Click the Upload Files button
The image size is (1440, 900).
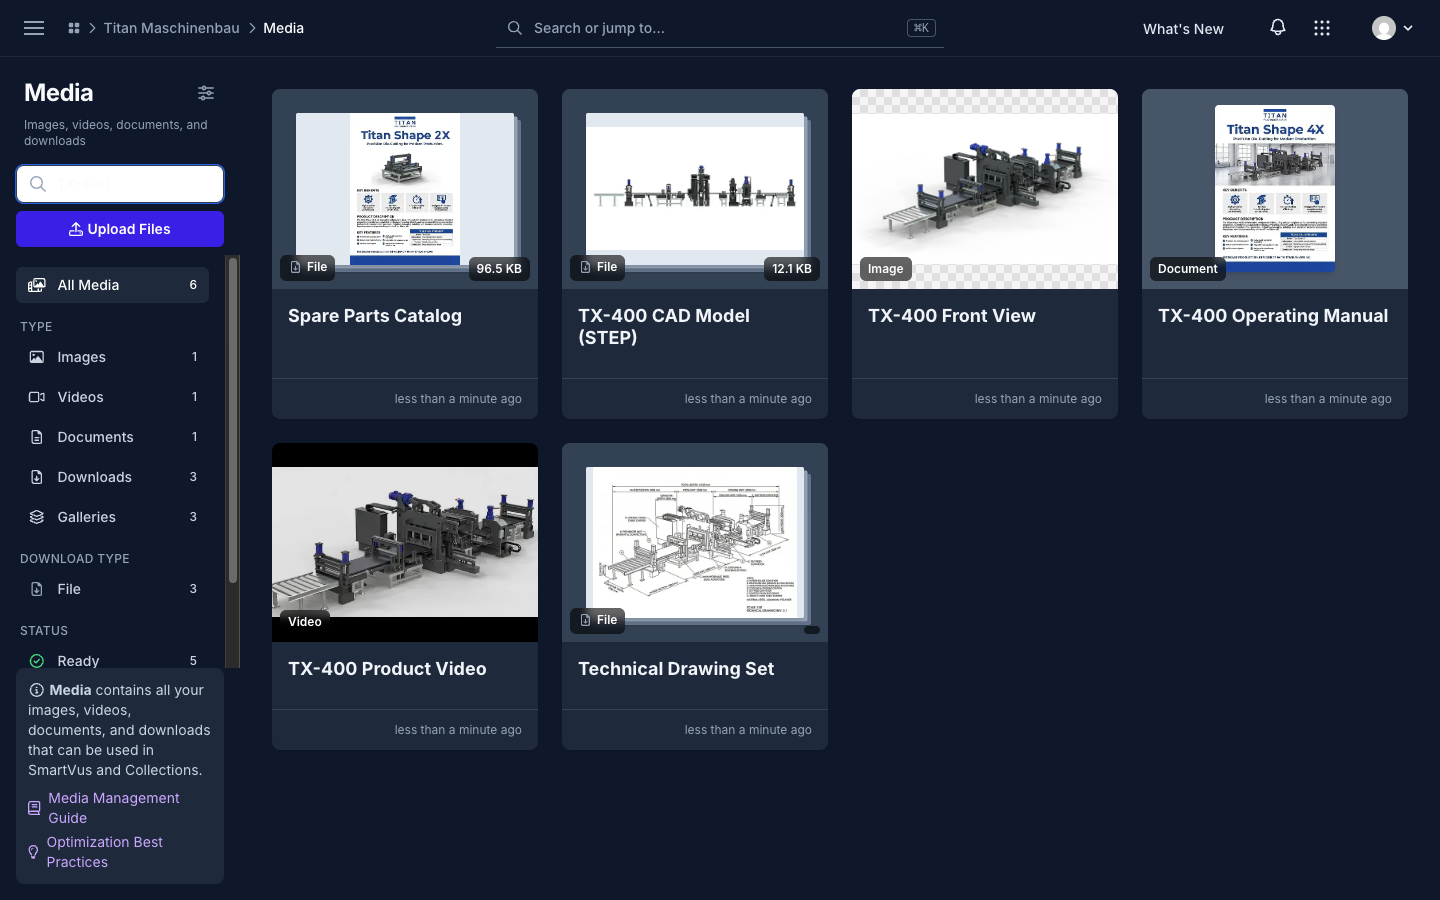[120, 229]
